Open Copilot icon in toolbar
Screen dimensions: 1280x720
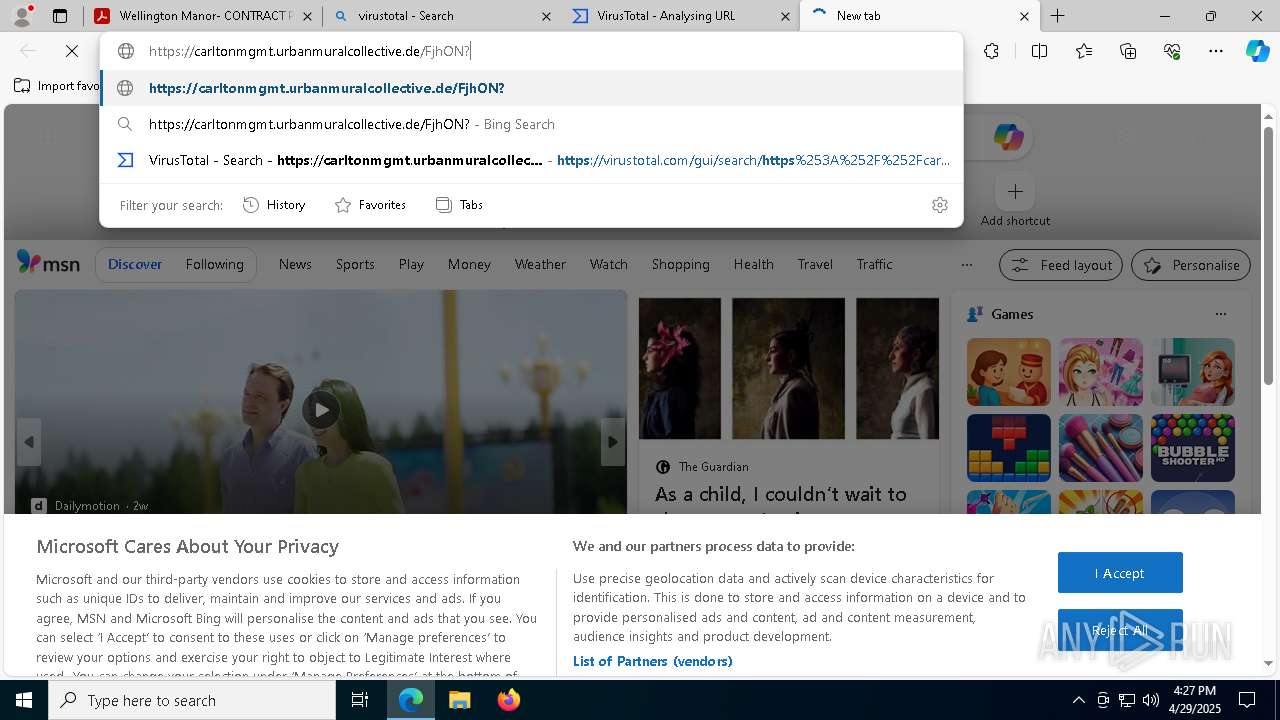pyautogui.click(x=1258, y=51)
